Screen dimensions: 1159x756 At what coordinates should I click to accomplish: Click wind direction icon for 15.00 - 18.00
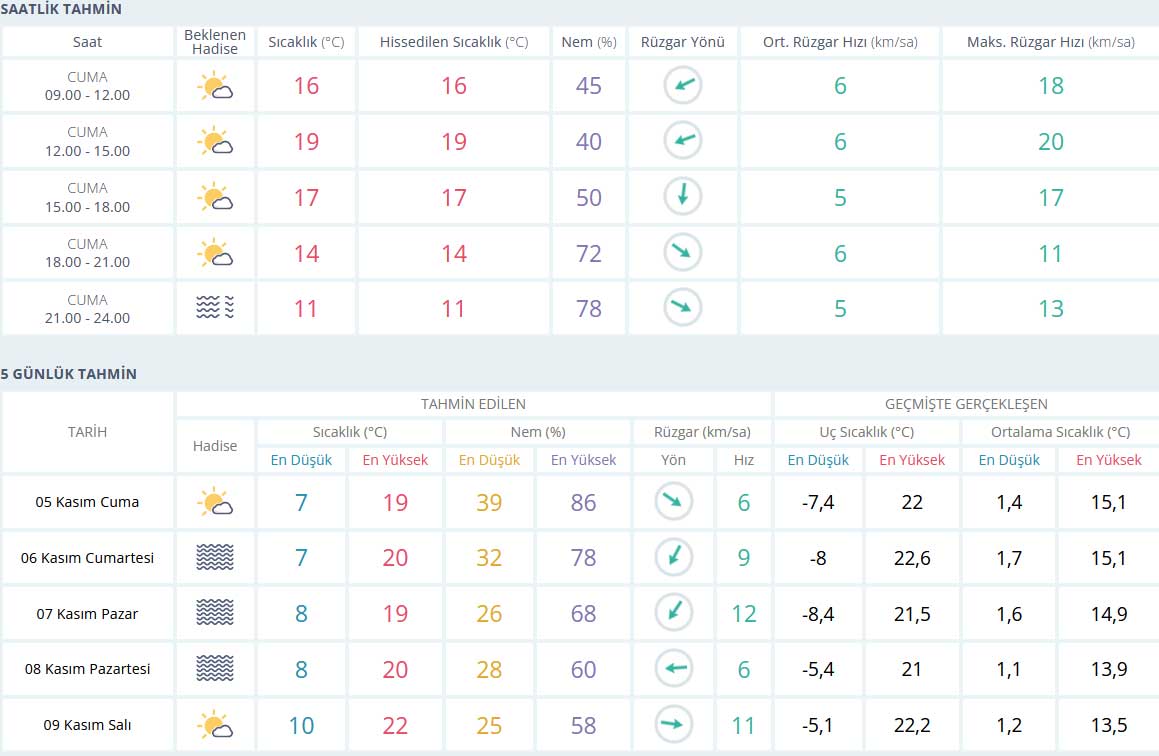tap(683, 197)
